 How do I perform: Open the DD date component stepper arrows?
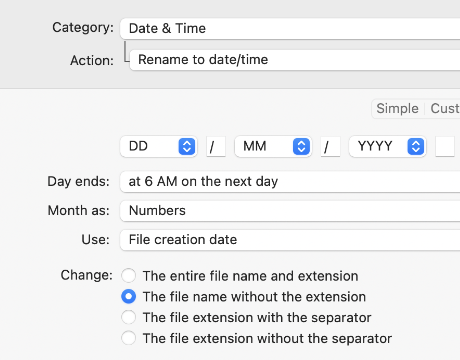point(187,146)
